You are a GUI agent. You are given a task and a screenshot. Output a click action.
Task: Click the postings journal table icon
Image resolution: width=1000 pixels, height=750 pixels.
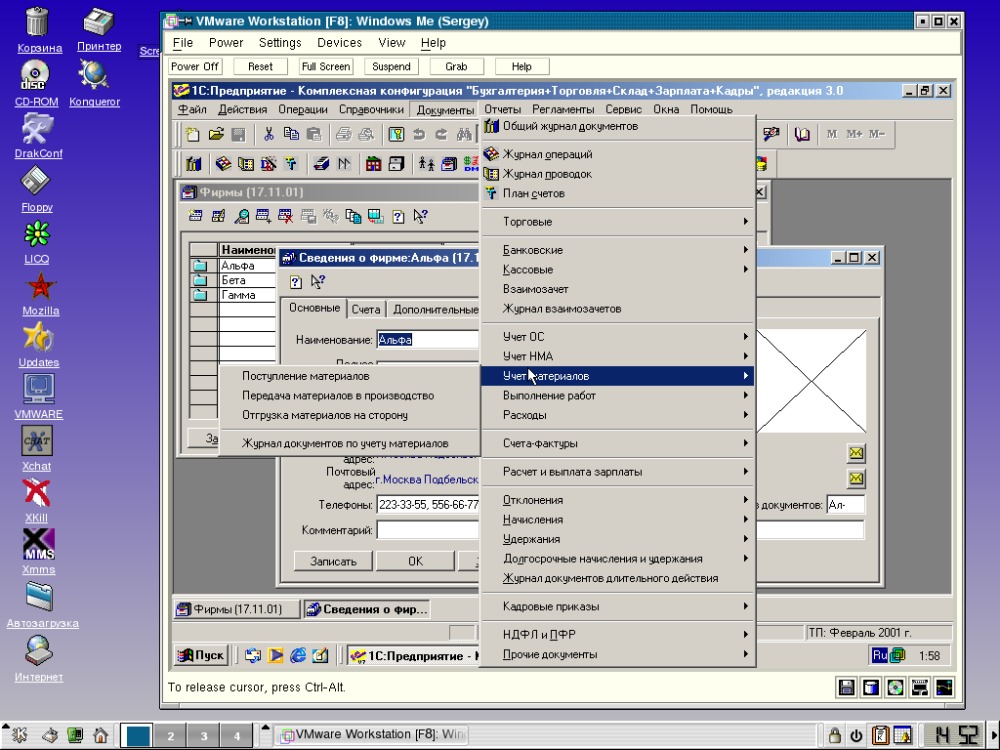click(246, 164)
